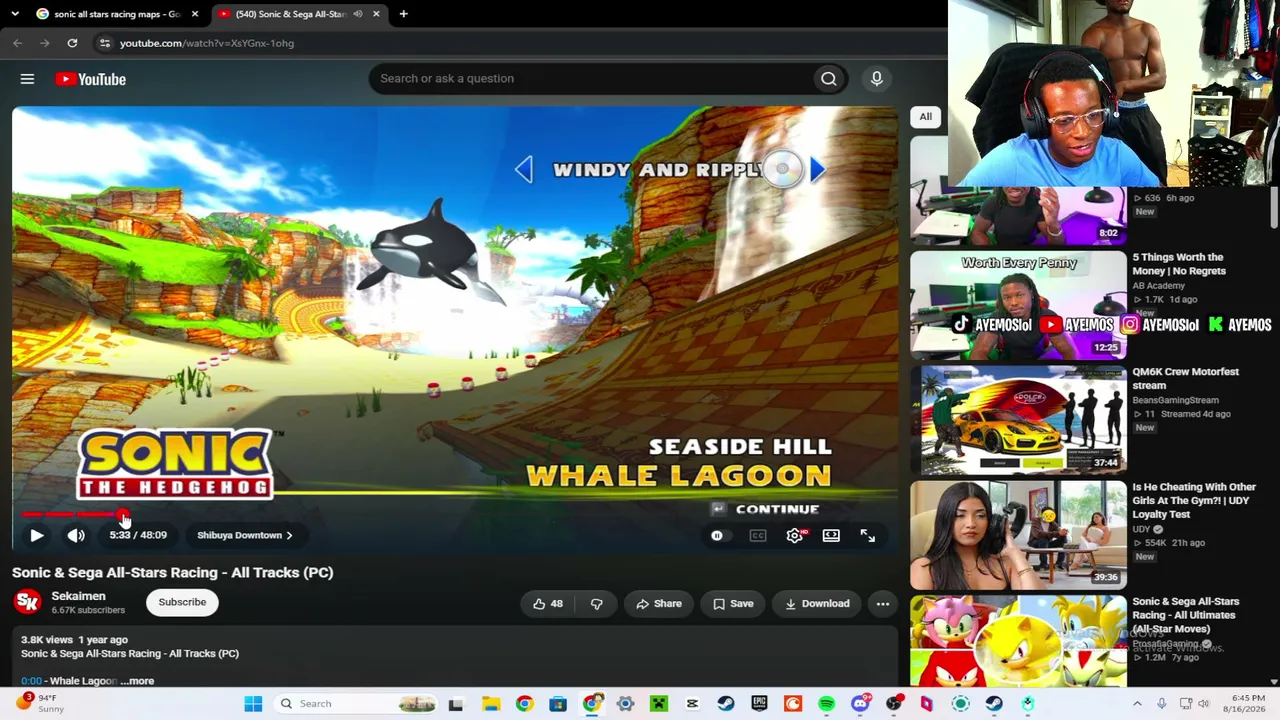Toggle closed captions on the player

(x=758, y=535)
